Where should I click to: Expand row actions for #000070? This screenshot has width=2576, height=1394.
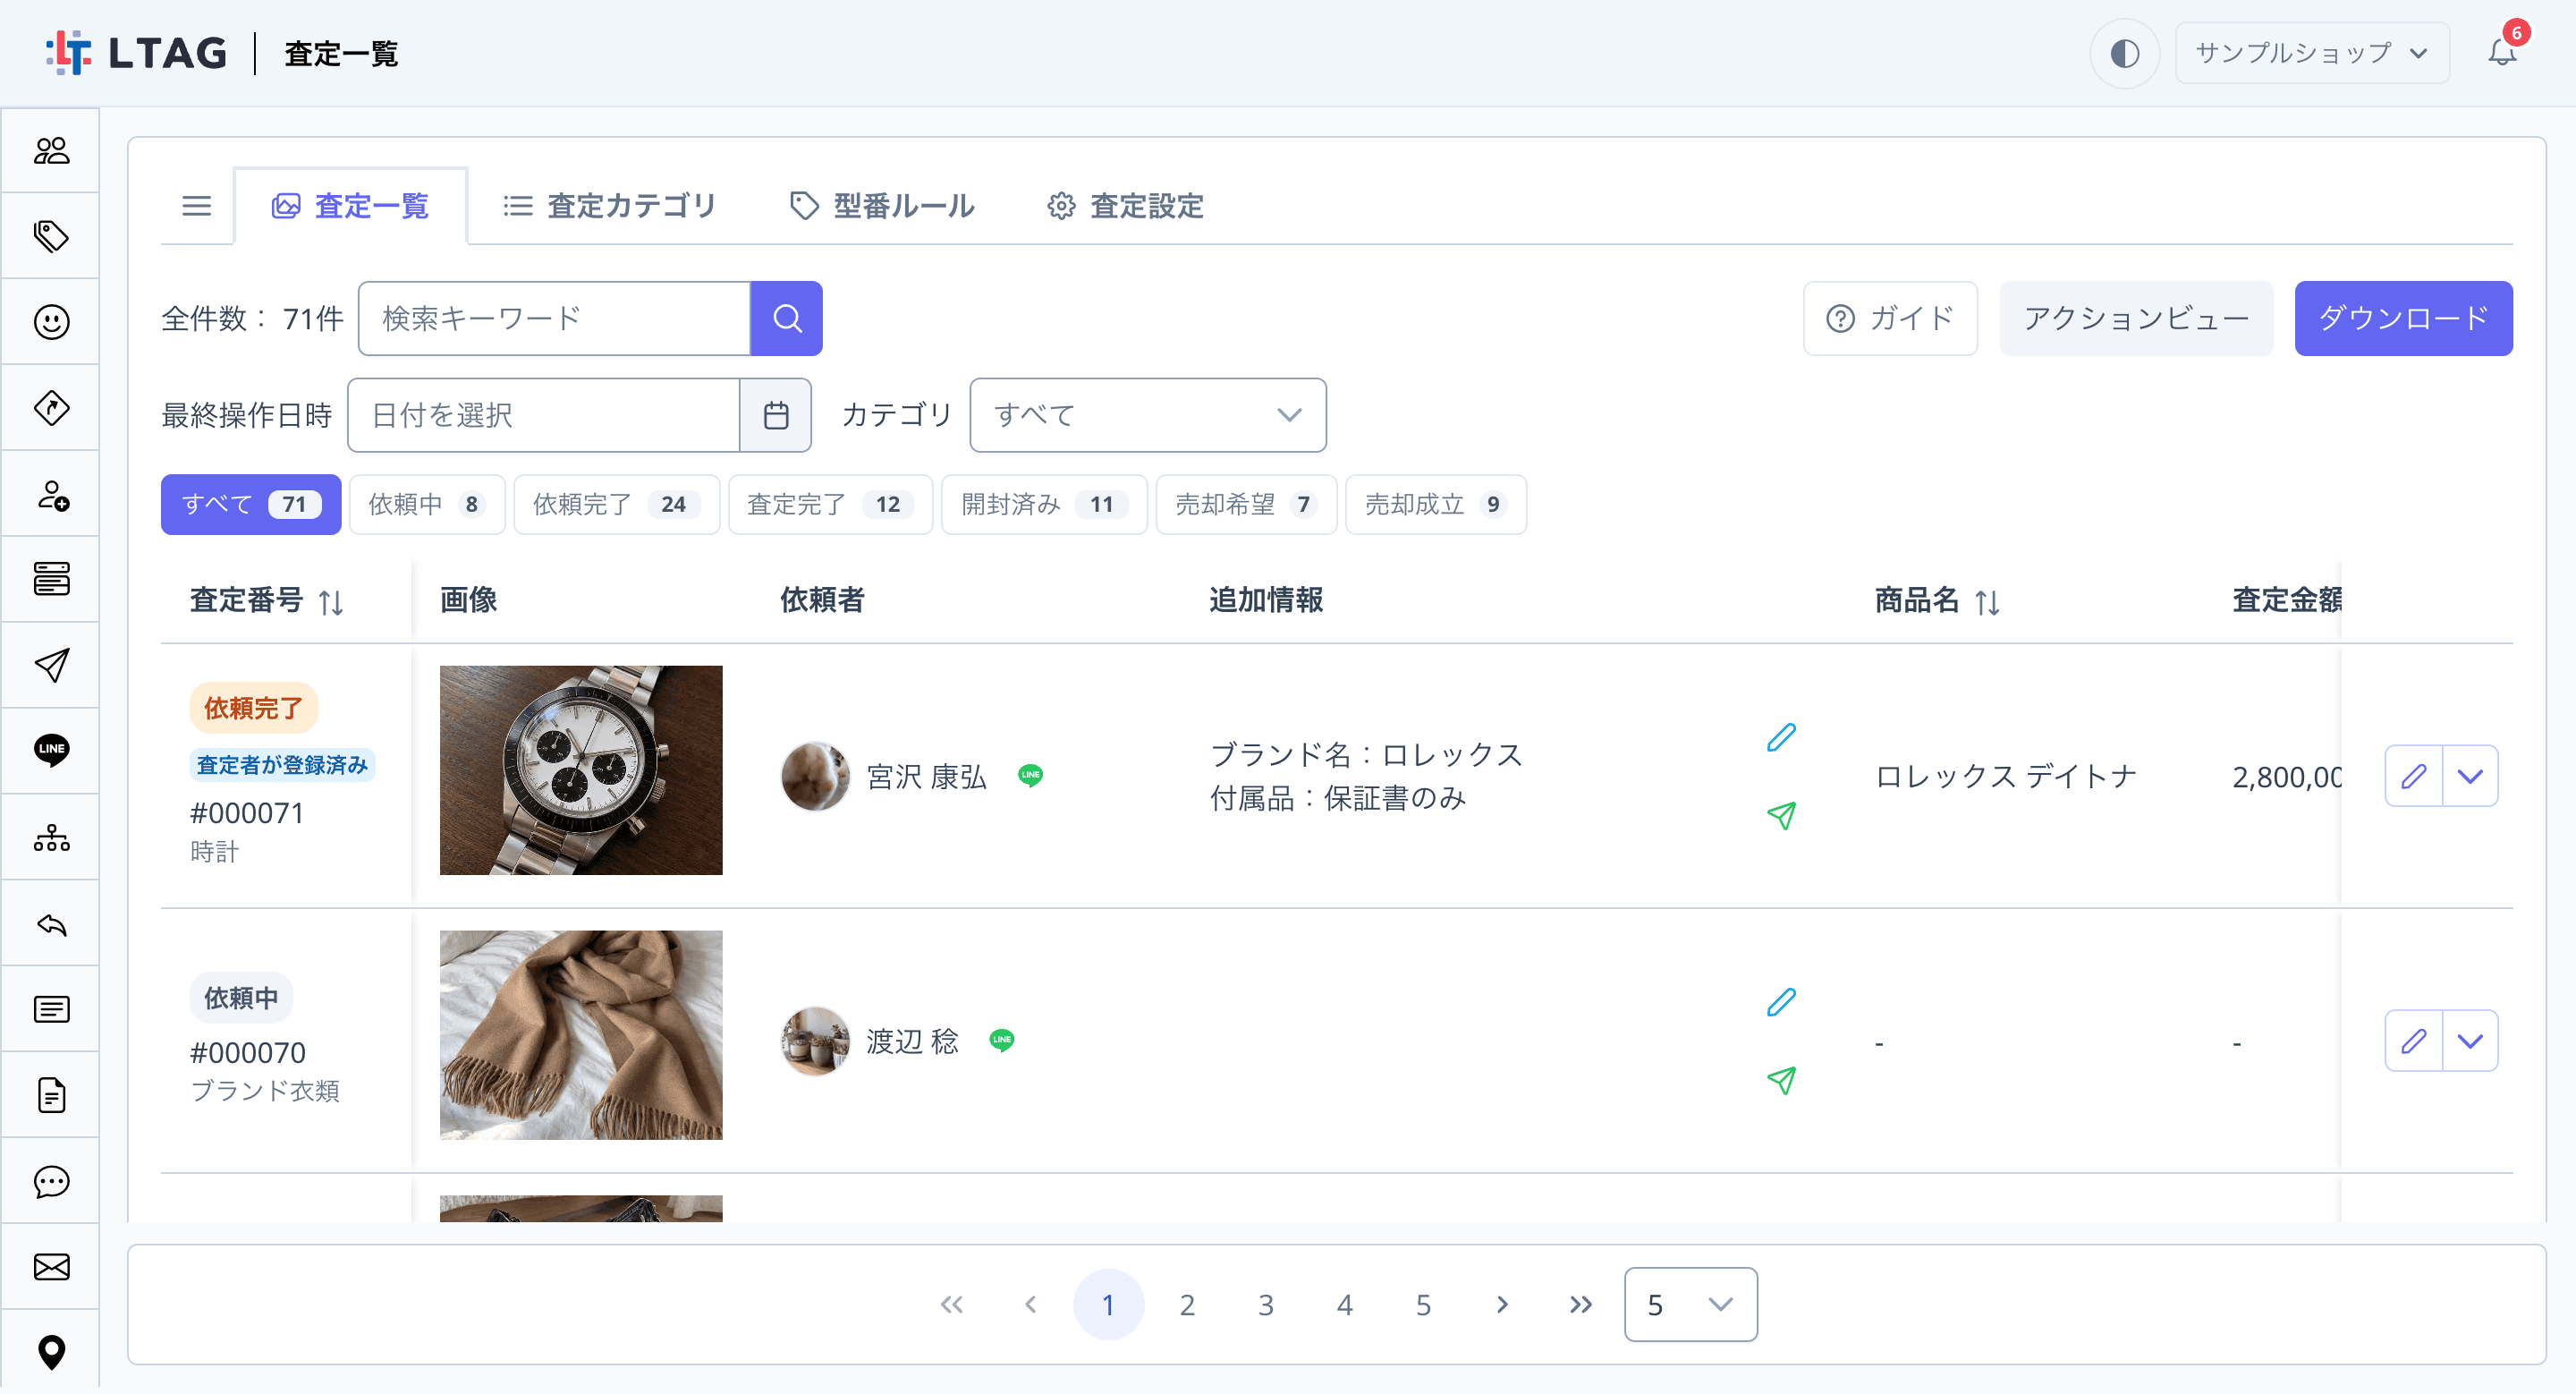[2470, 1041]
